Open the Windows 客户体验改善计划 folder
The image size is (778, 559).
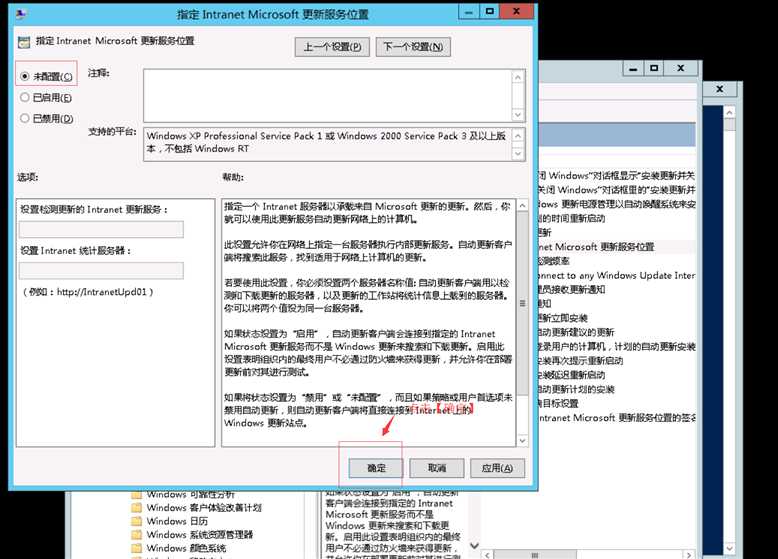(204, 507)
